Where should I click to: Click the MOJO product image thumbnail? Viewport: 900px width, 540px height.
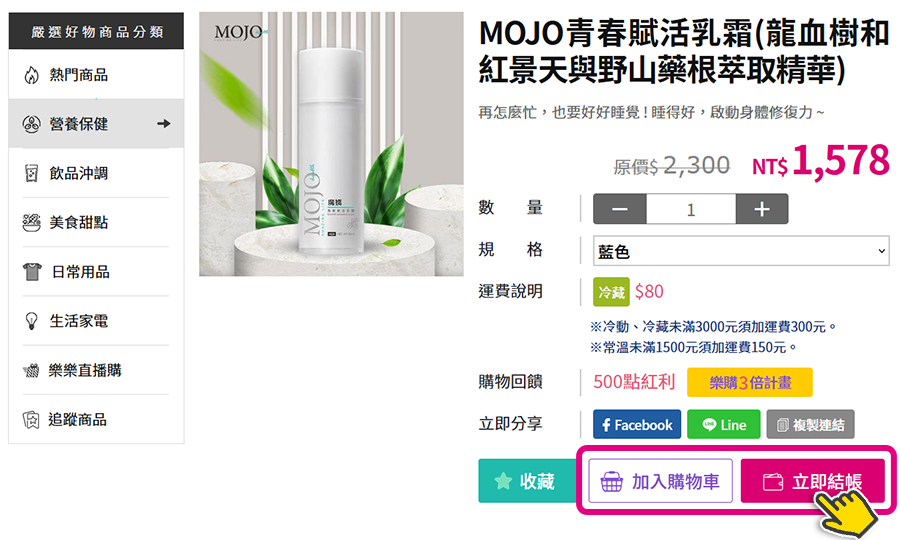[331, 144]
